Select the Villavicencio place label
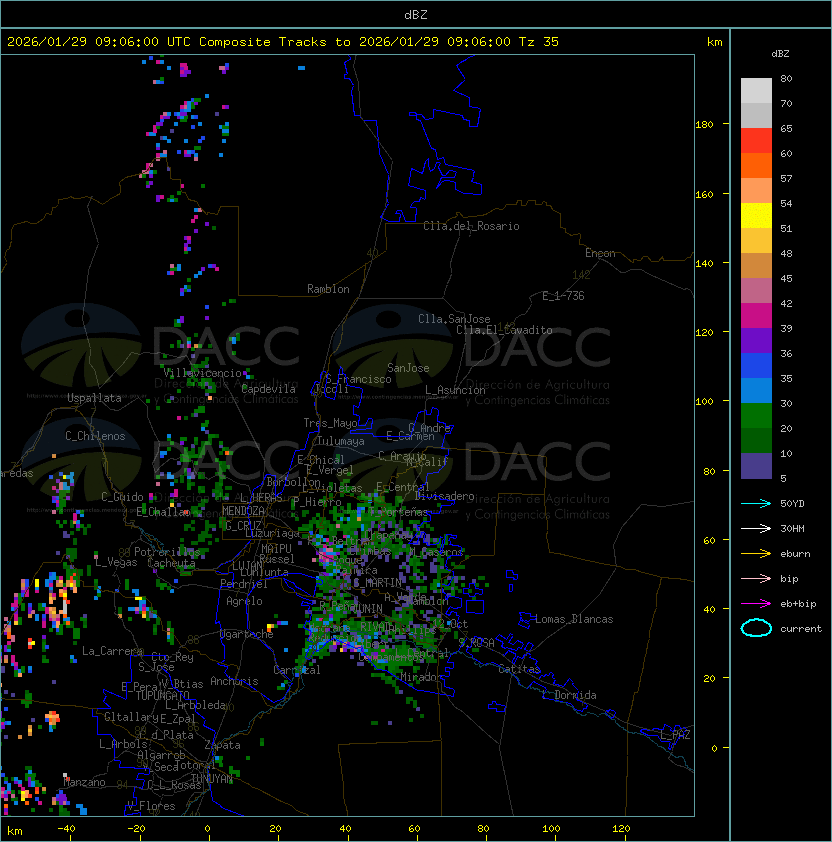 point(202,373)
